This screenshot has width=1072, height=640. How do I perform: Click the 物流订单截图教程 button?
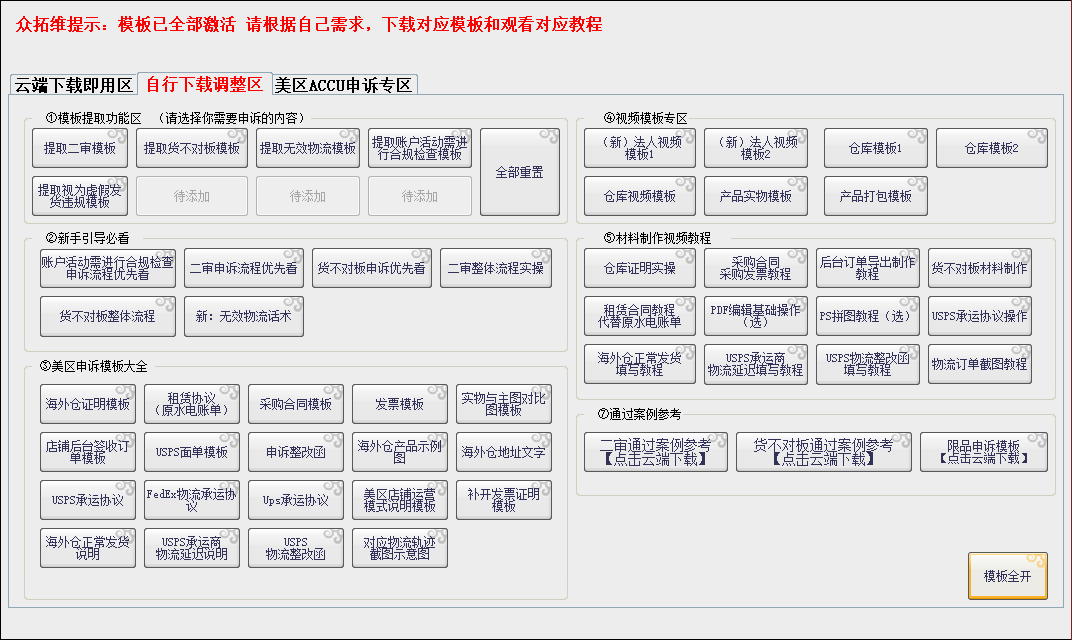[980, 364]
